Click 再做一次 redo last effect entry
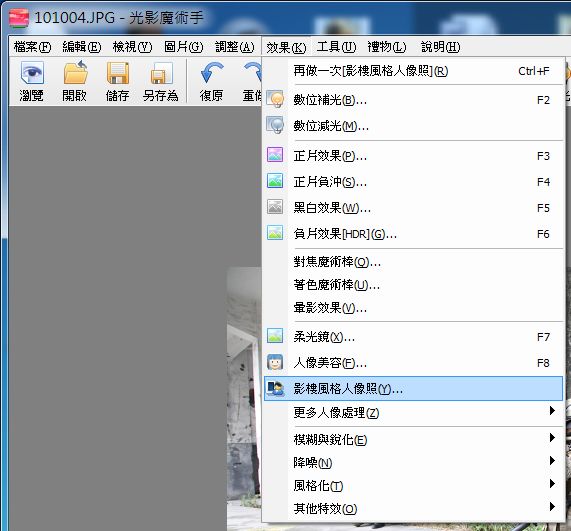The width and height of the screenshot is (571, 531). pos(413,71)
